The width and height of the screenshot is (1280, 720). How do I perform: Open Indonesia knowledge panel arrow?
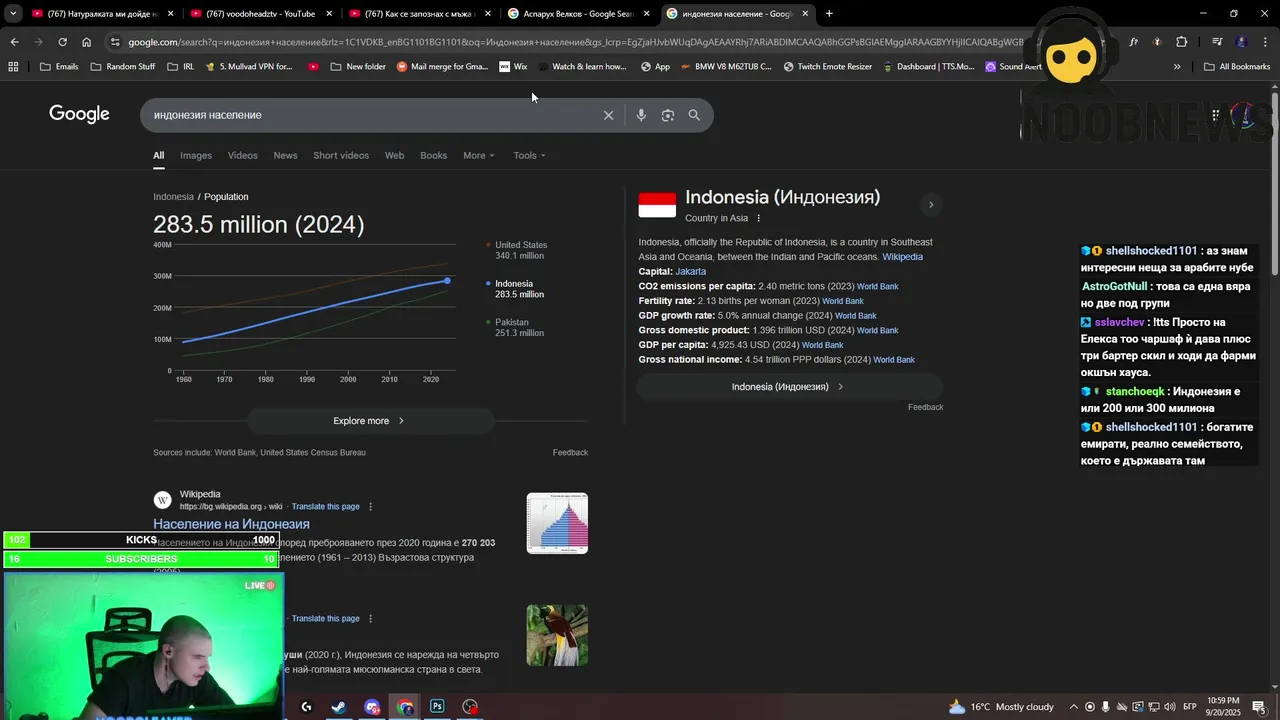point(931,205)
